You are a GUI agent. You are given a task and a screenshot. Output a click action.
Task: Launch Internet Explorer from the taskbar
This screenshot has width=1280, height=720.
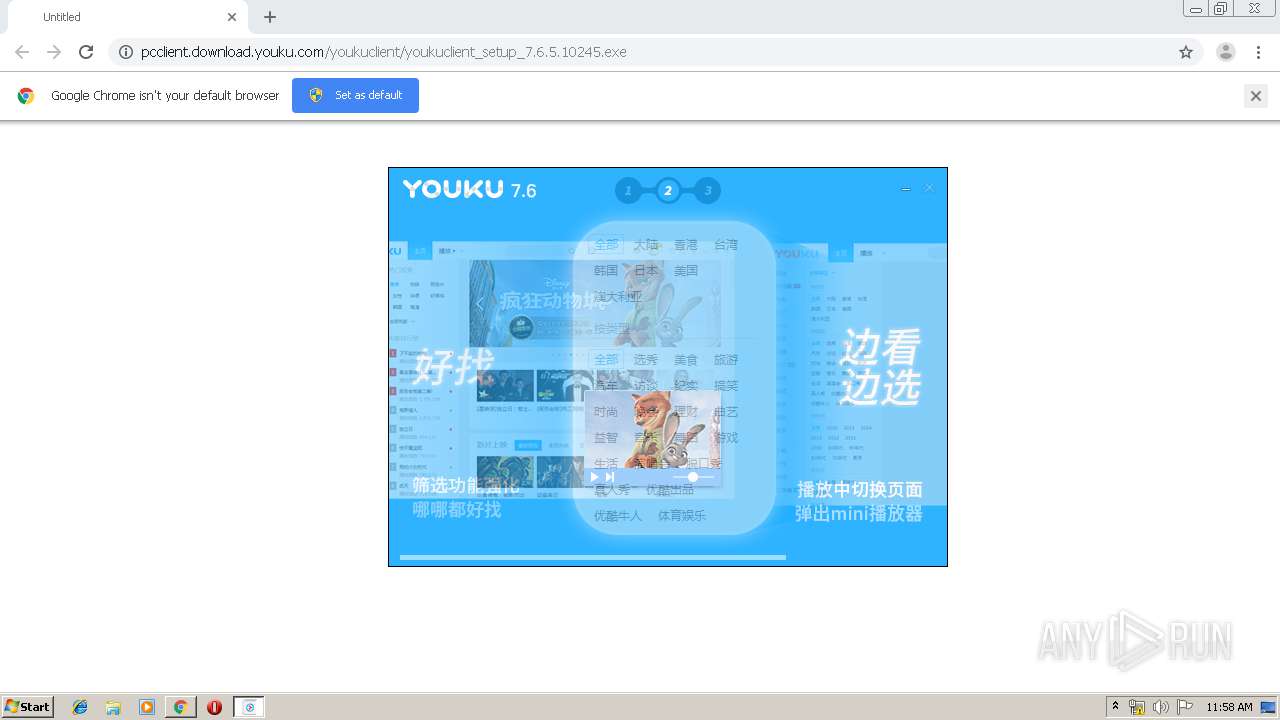(80, 707)
